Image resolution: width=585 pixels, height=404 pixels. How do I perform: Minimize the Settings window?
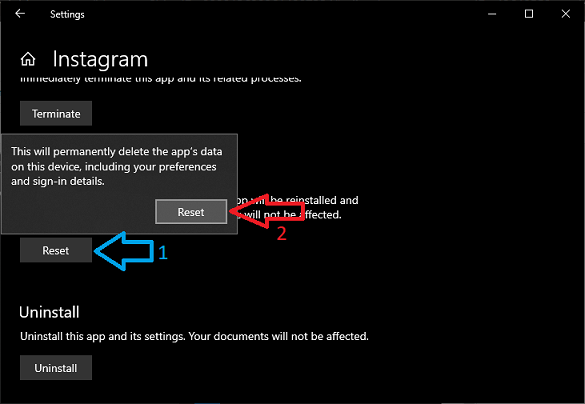[492, 14]
